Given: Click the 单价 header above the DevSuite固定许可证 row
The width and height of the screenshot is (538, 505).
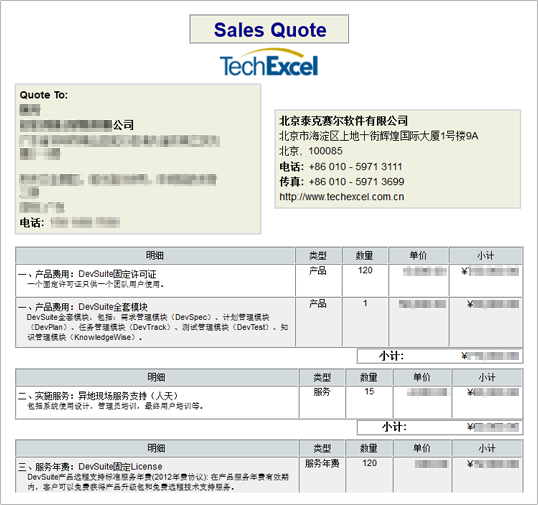Looking at the screenshot, I should [418, 255].
